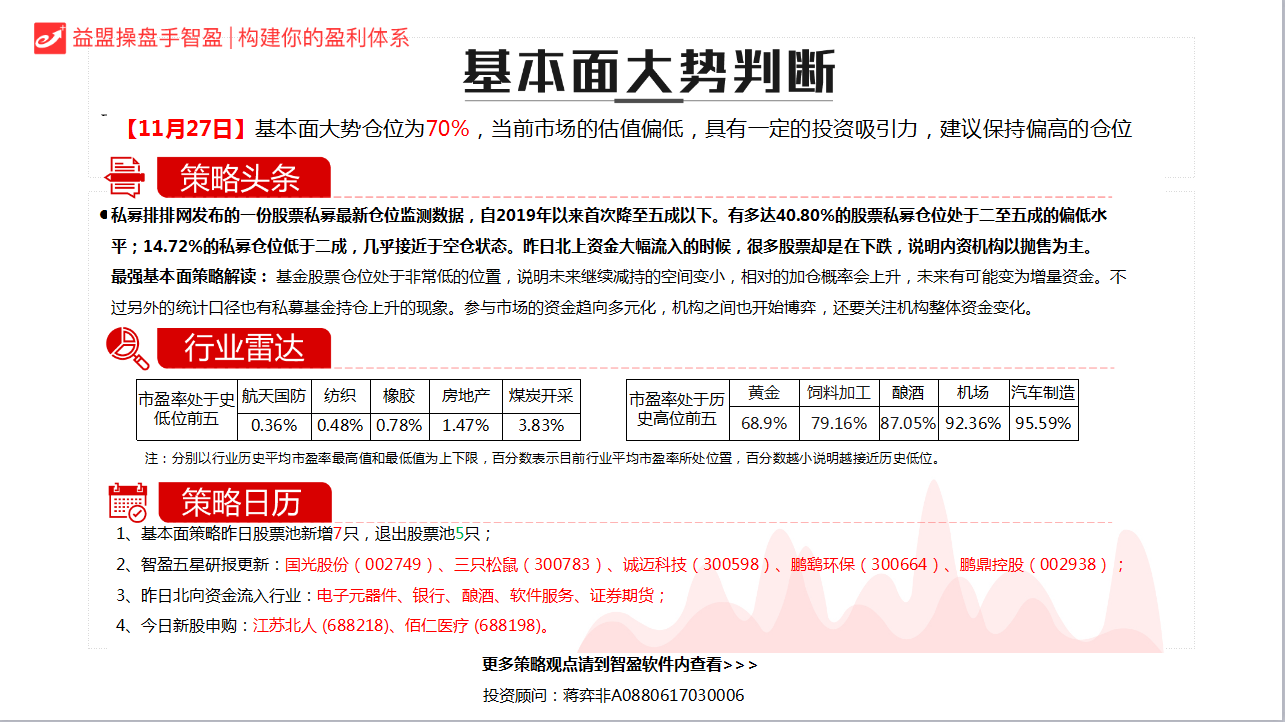Screen dimensions: 1285x722
Task: Click the calendar icon beside 策略日历
Action: click(127, 502)
